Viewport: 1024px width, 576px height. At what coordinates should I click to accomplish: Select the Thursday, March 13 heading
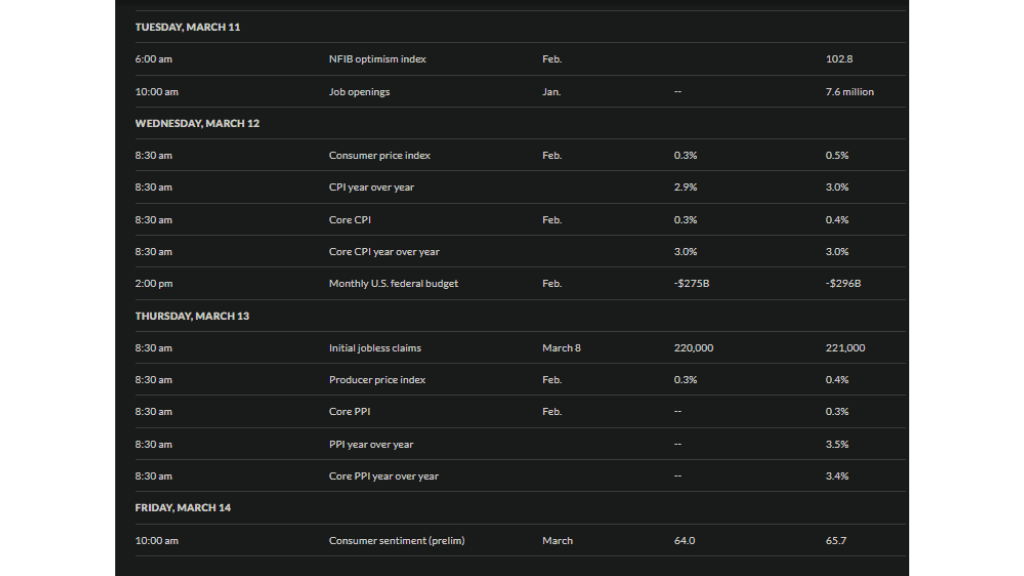[192, 316]
